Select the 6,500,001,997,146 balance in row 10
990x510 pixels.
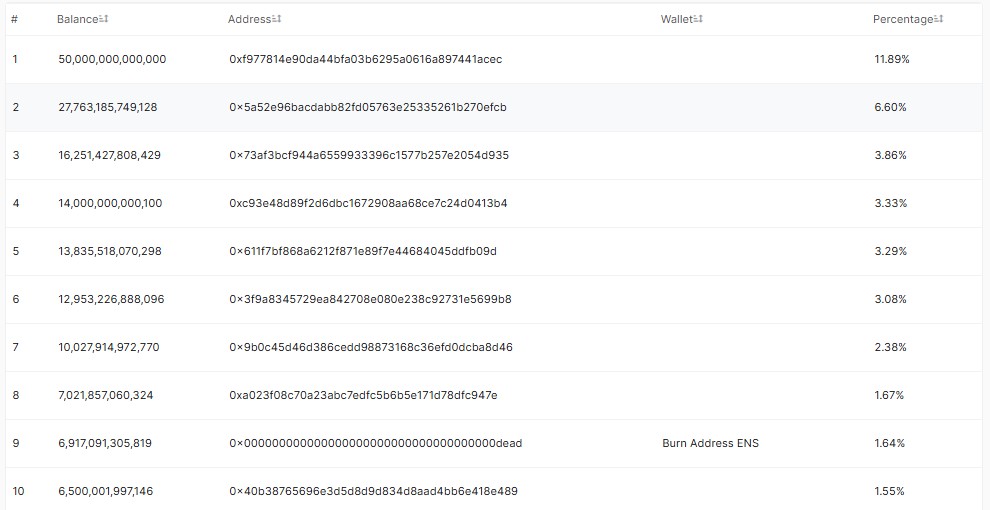click(x=105, y=491)
